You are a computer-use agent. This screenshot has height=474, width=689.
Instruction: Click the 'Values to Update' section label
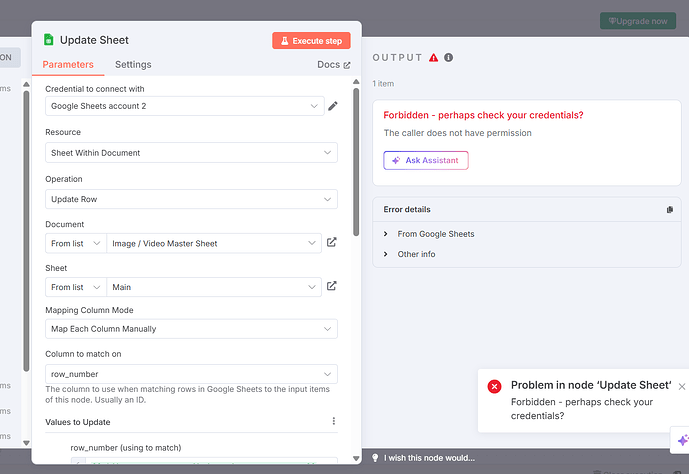78,422
